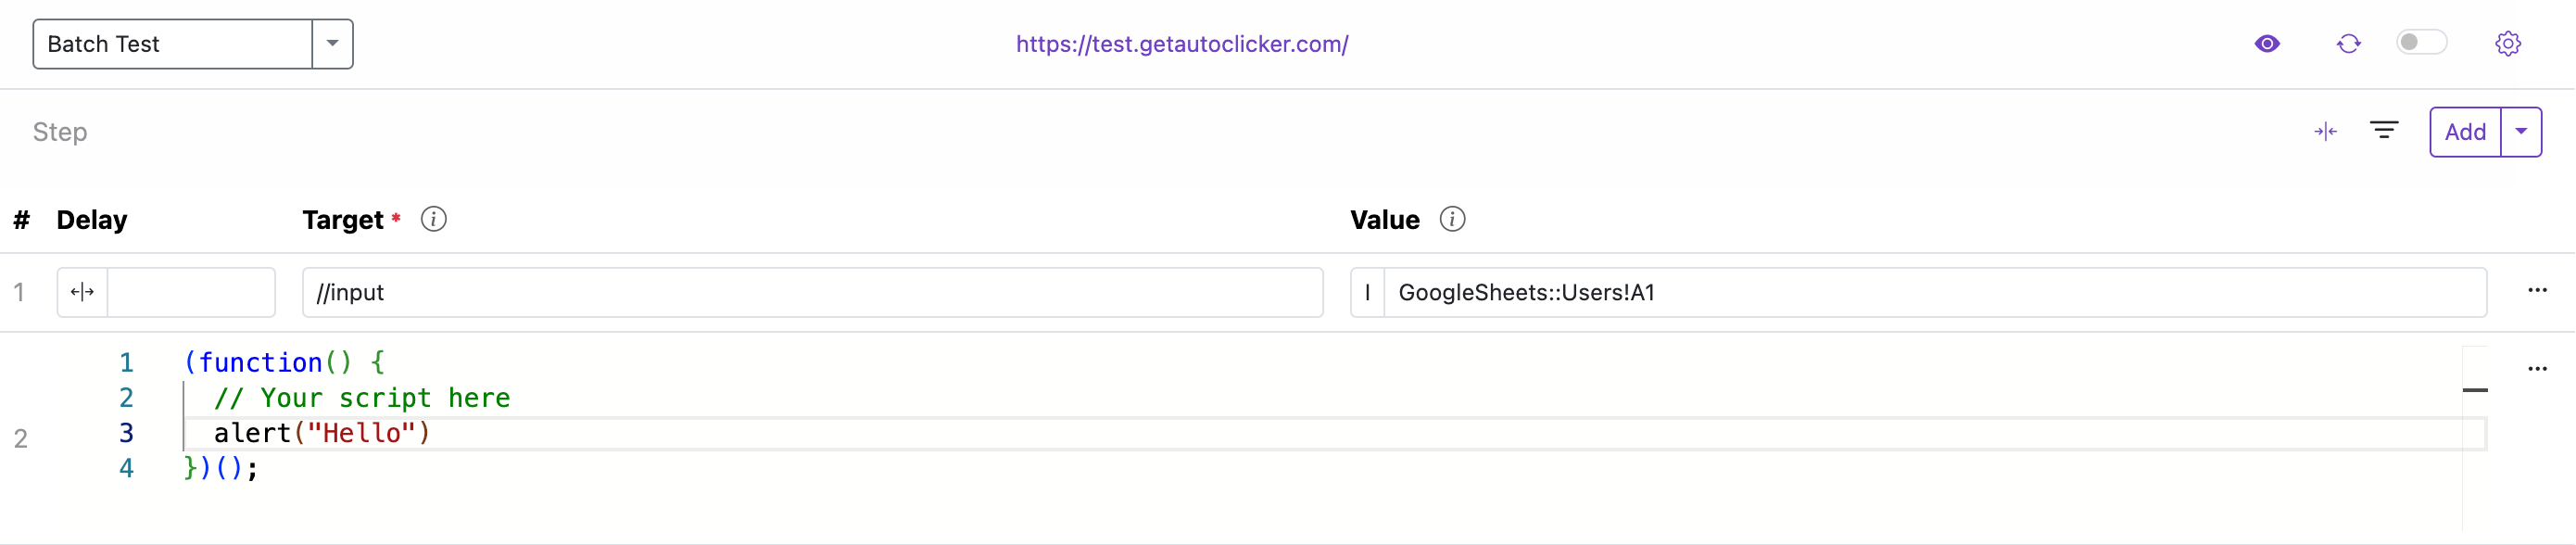The width and height of the screenshot is (2576, 545).
Task: Click the alert("Hello") code line
Action: coord(321,433)
